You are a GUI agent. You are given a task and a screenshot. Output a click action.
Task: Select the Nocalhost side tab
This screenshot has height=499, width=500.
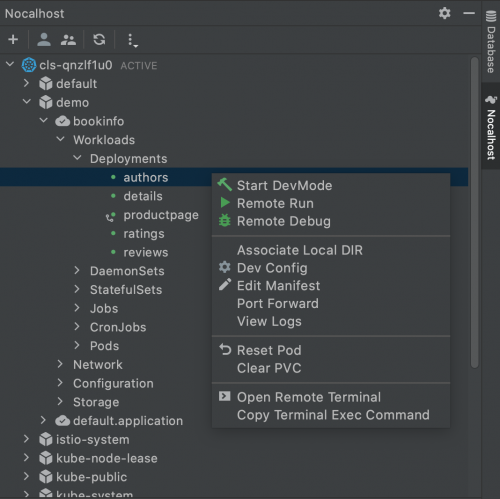[x=491, y=127]
